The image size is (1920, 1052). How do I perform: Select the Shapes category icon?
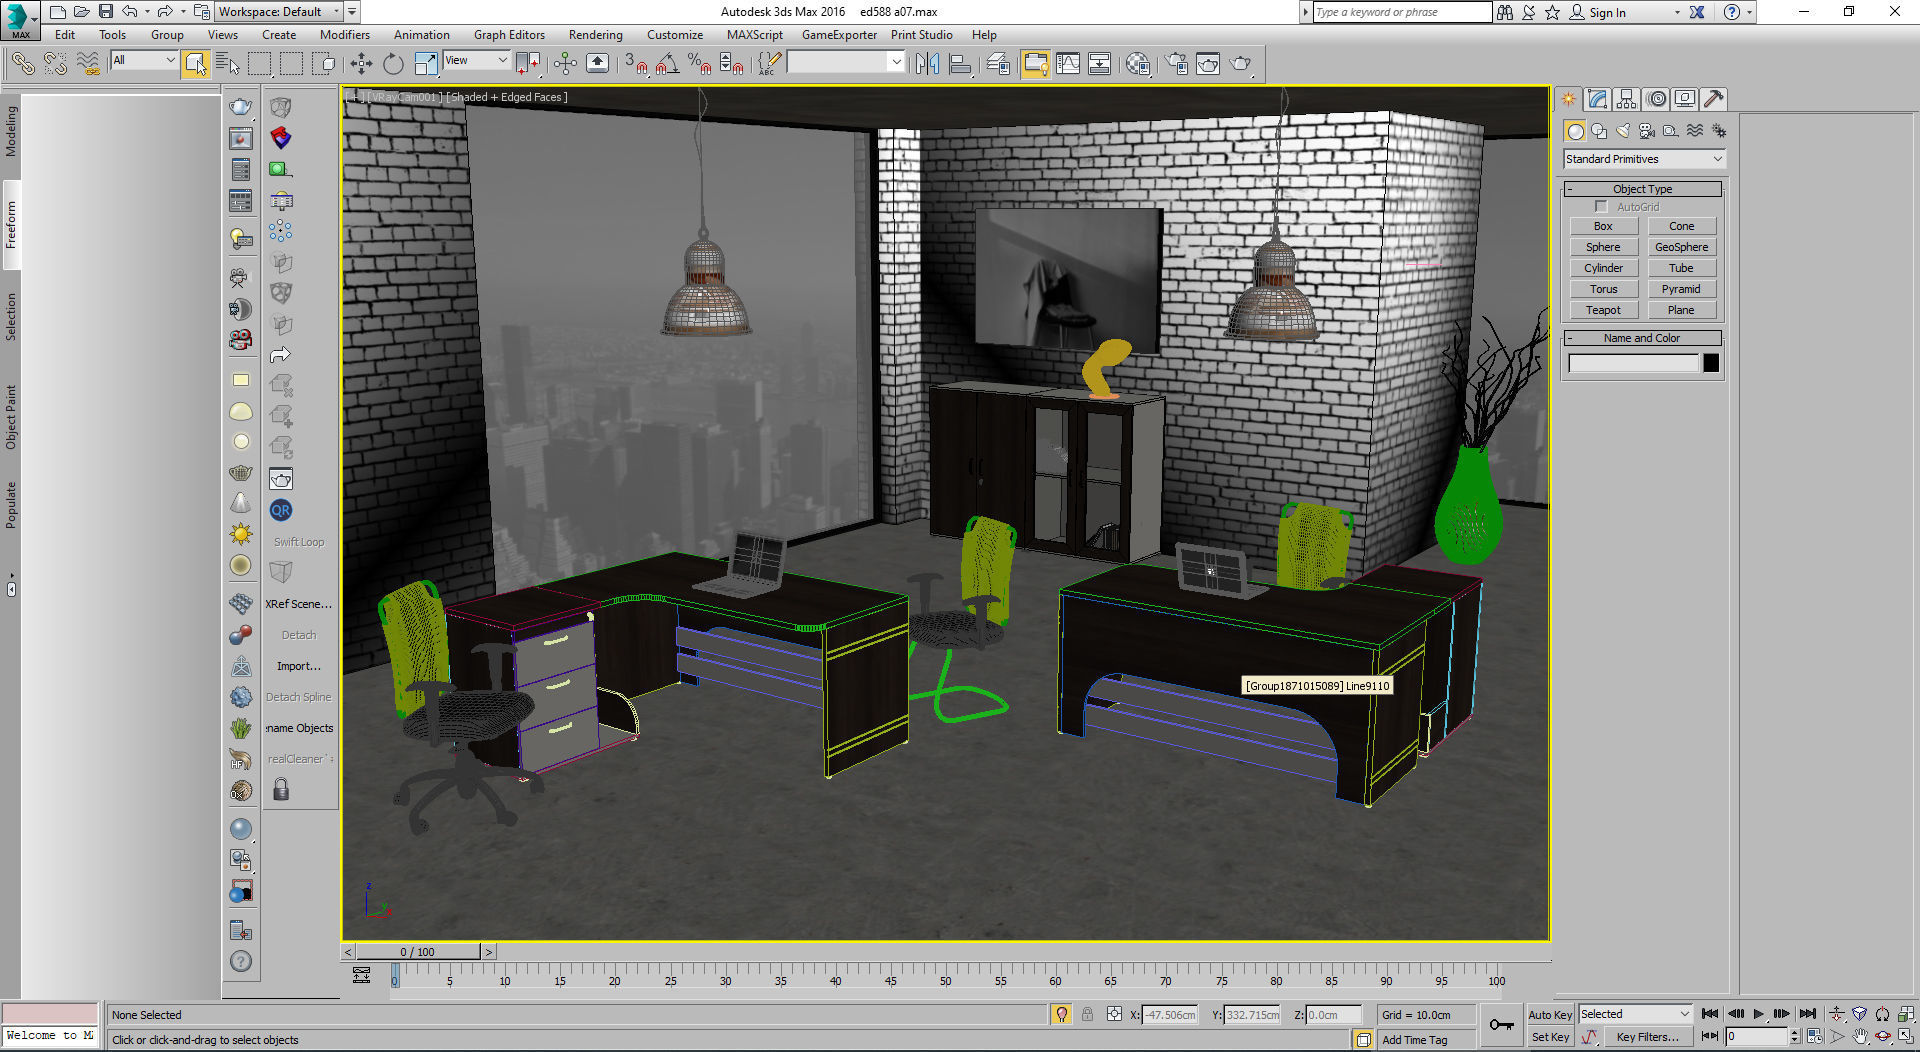point(1599,131)
